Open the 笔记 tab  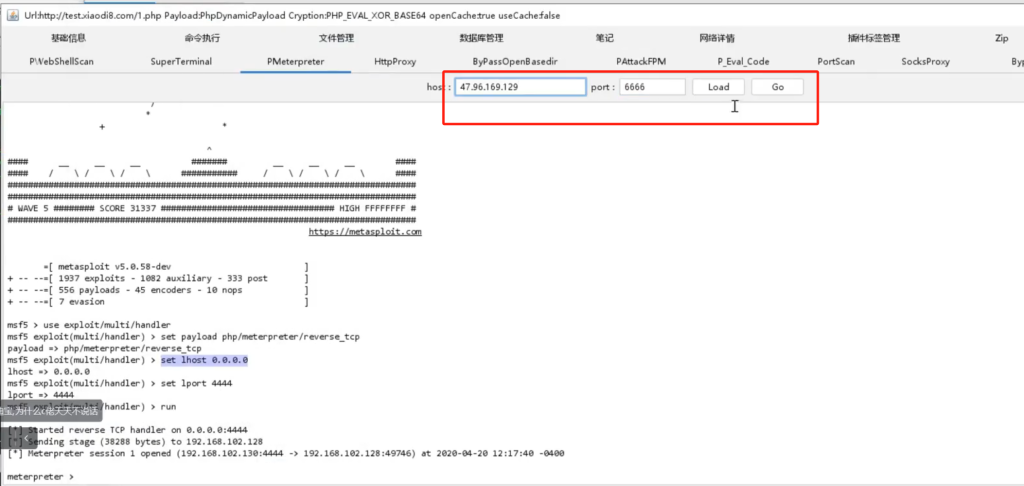(605, 39)
